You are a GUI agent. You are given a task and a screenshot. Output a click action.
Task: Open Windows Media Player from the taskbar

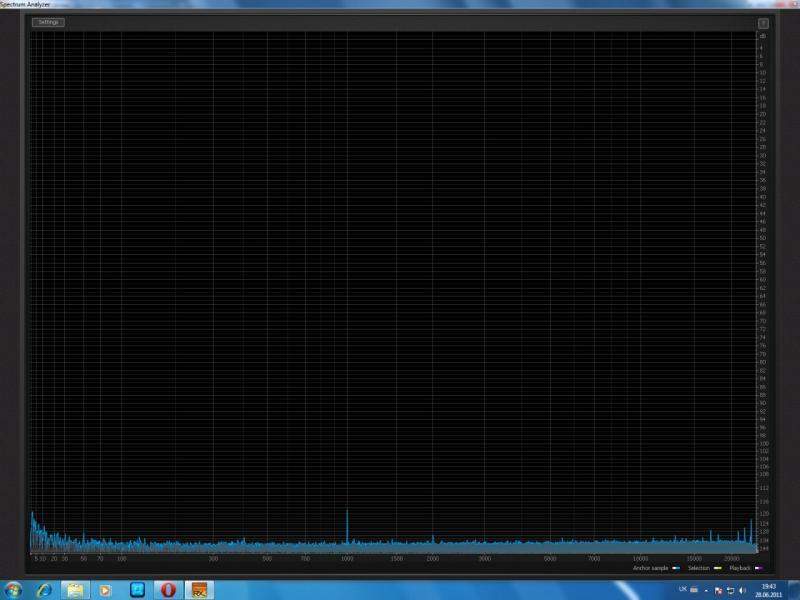pyautogui.click(x=105, y=590)
